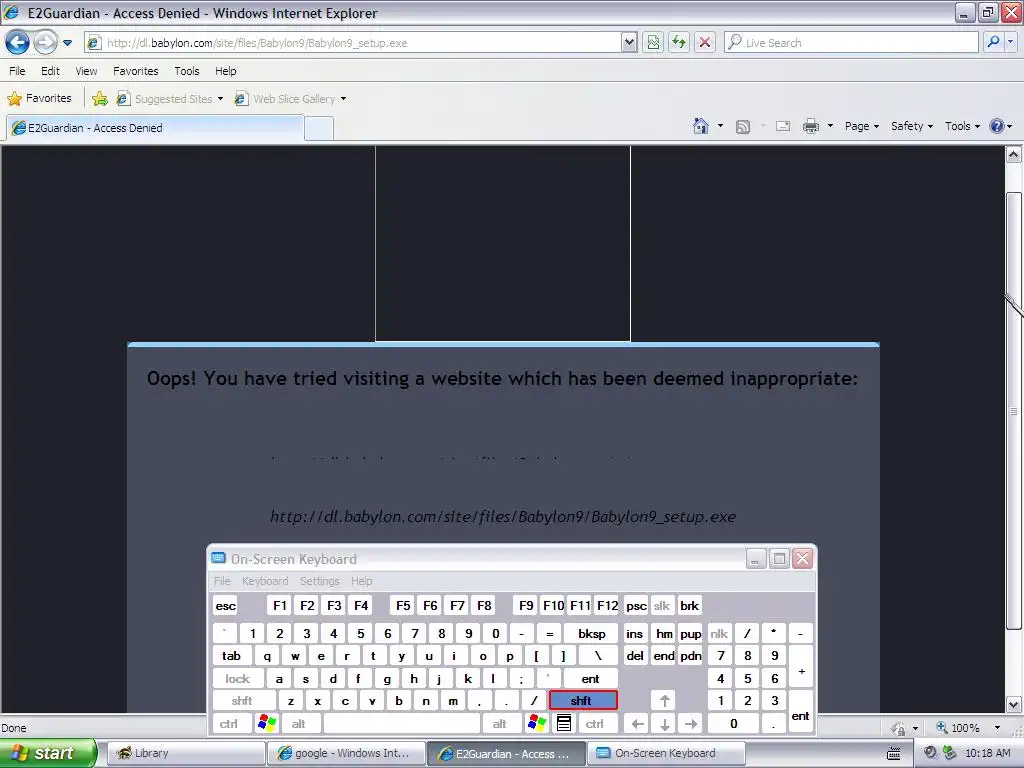Click the vertical scrollbar down arrow
Image resolution: width=1024 pixels, height=768 pixels.
point(1014,704)
